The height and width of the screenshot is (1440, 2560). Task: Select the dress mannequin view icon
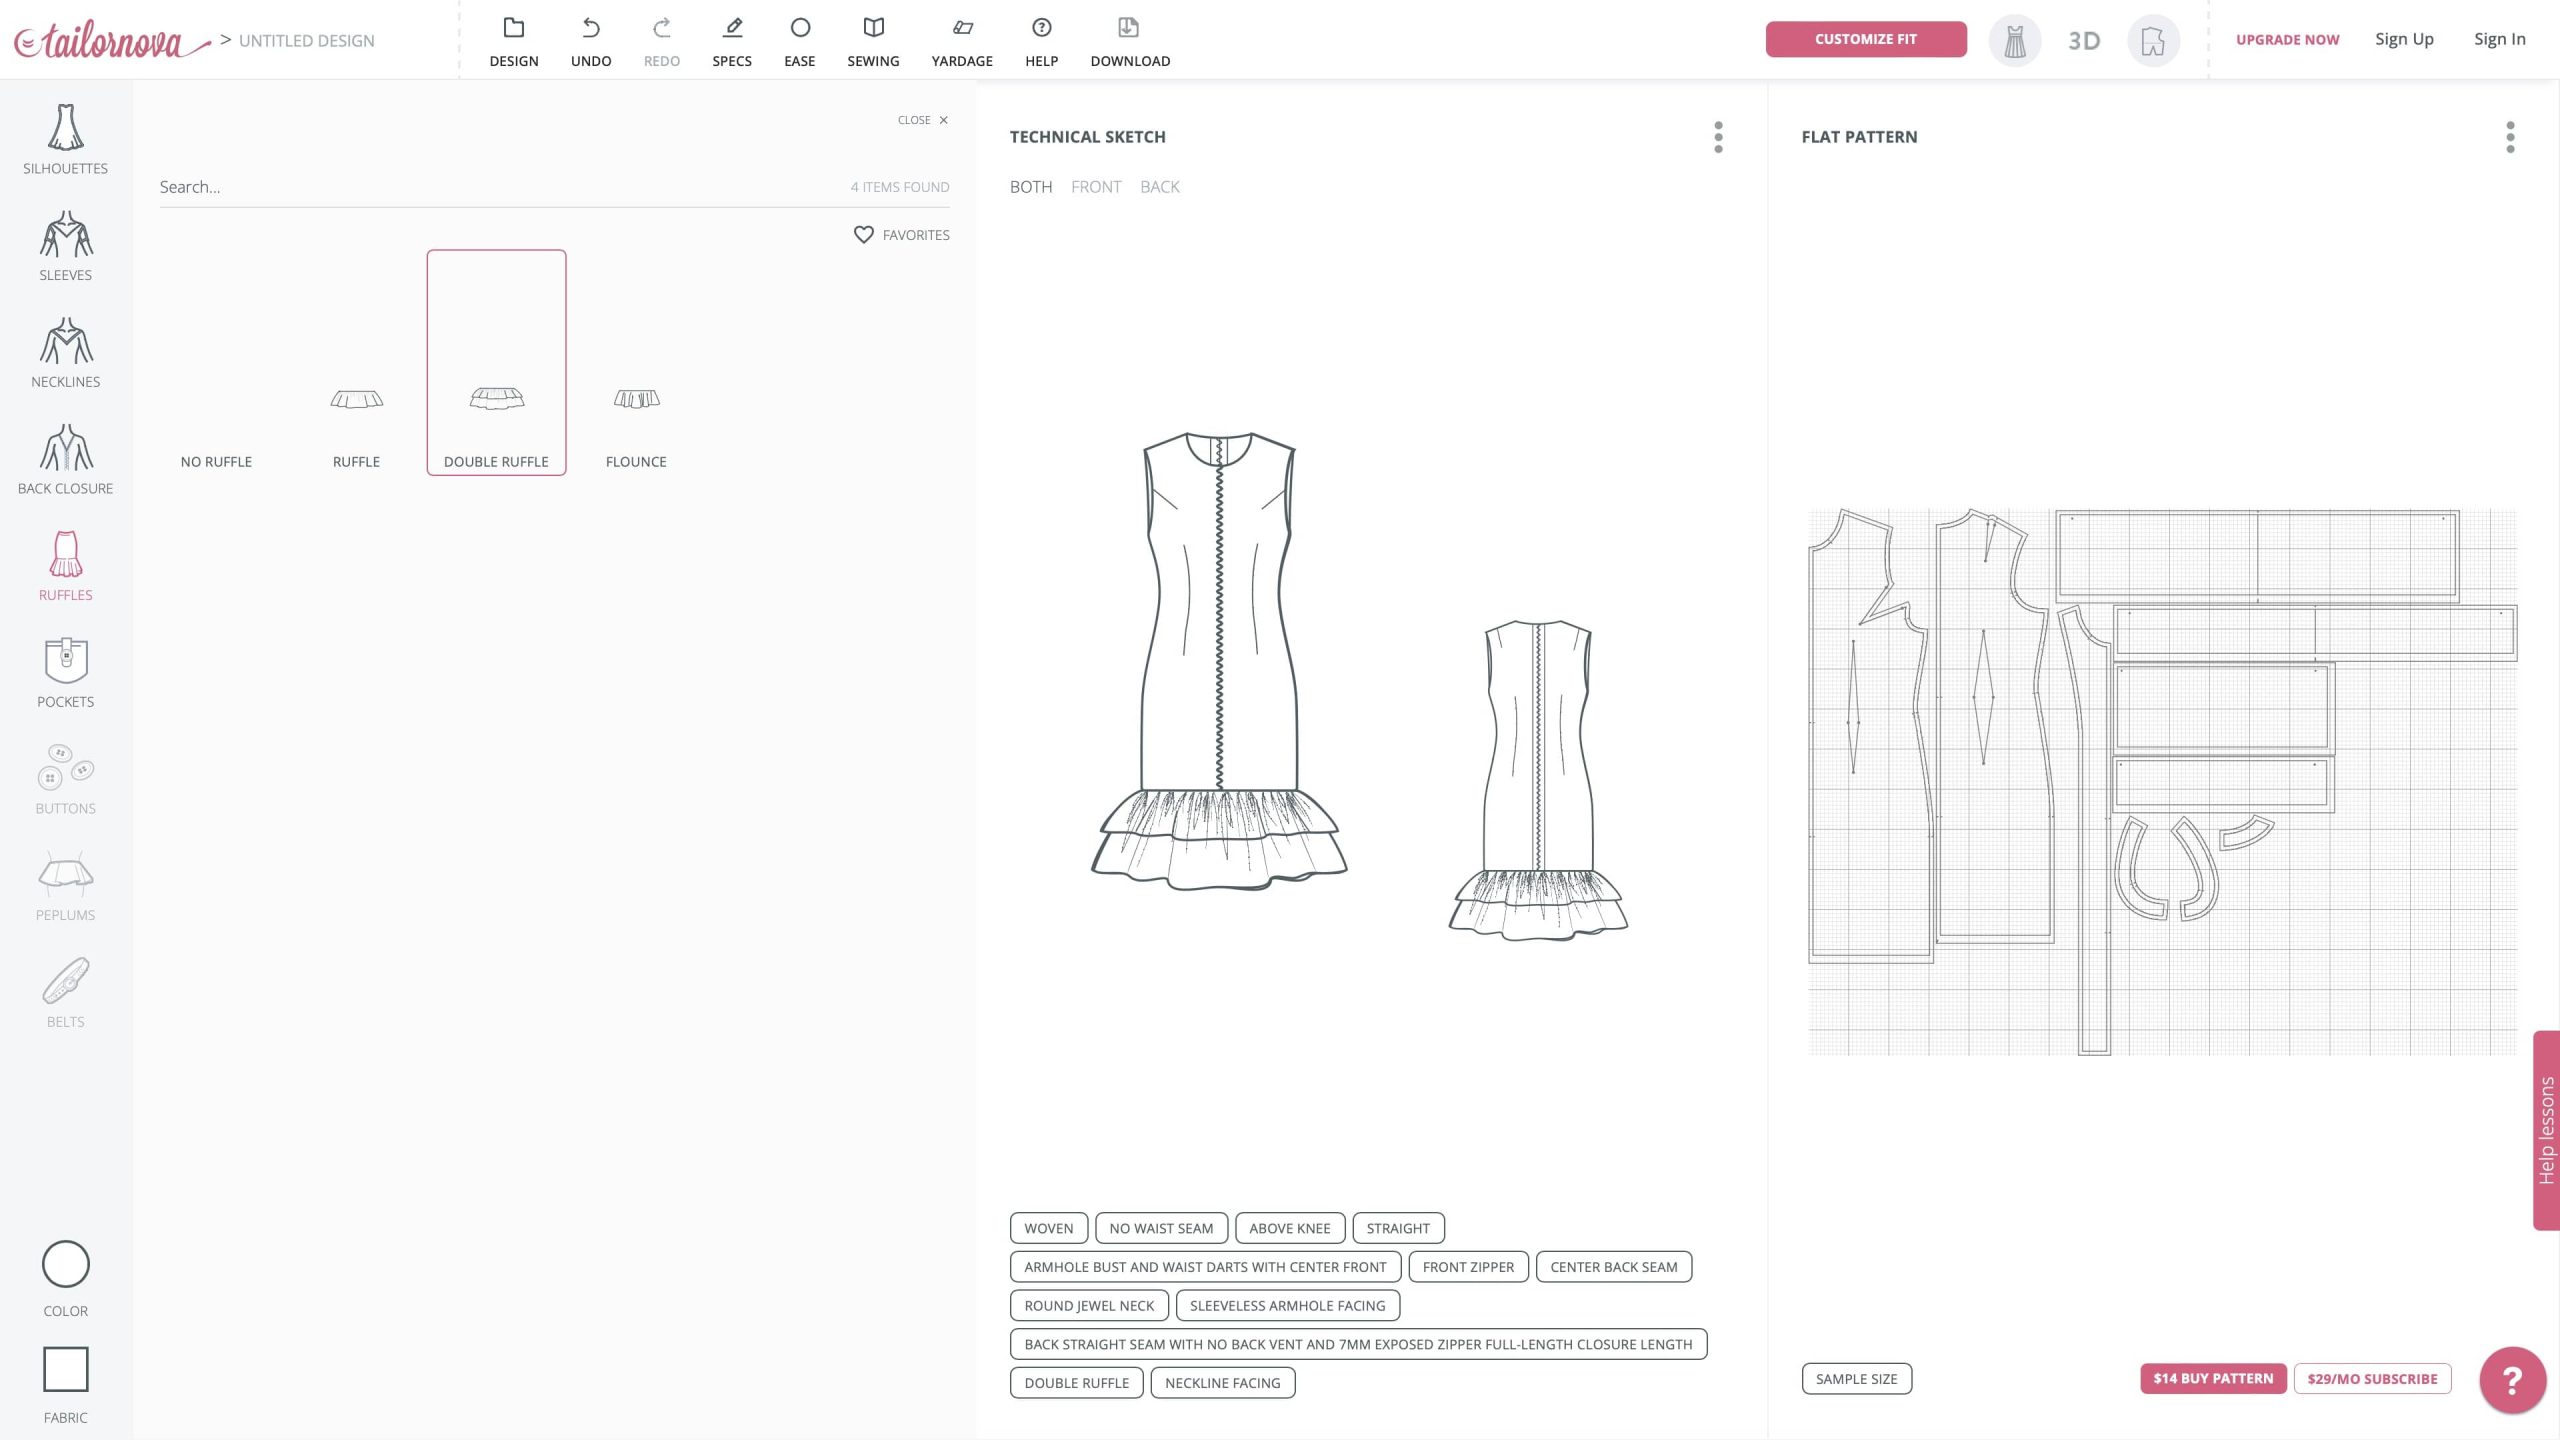[2014, 41]
